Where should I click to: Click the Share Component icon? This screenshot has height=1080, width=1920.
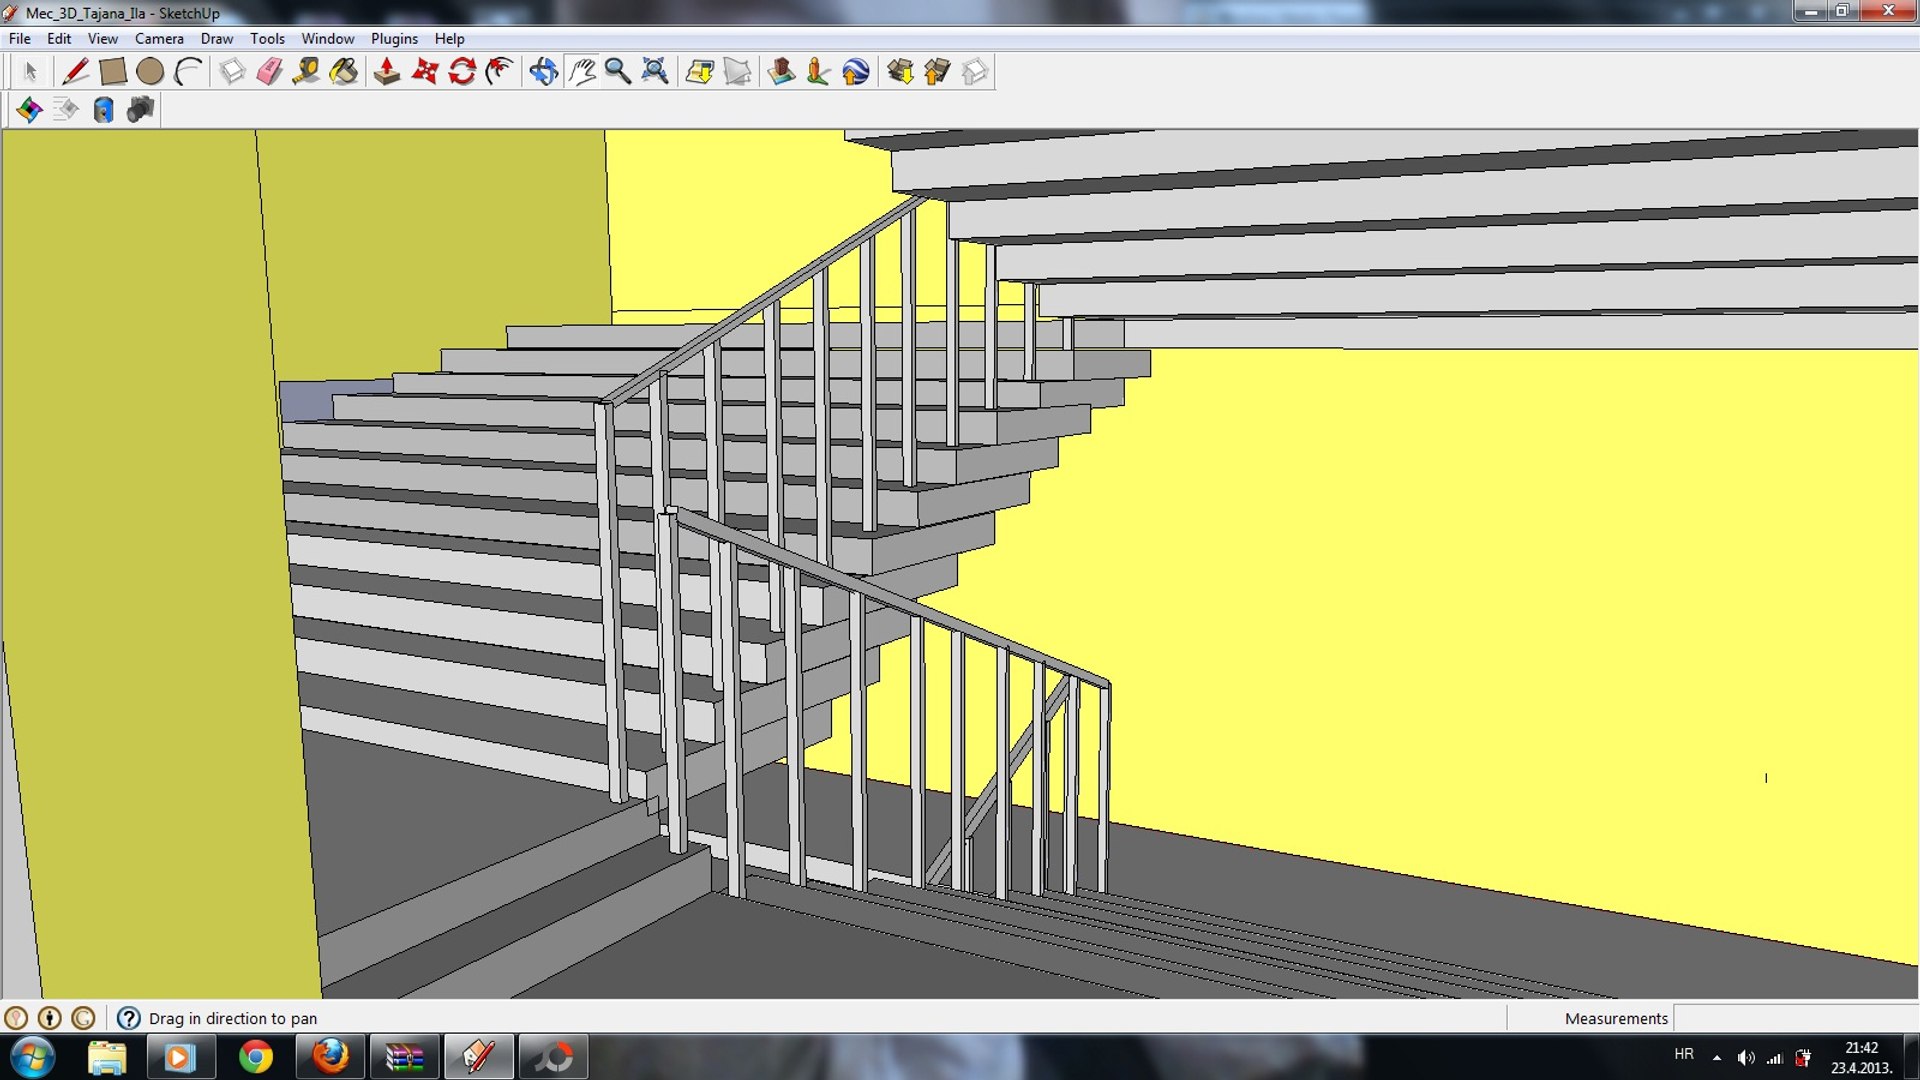tap(975, 72)
